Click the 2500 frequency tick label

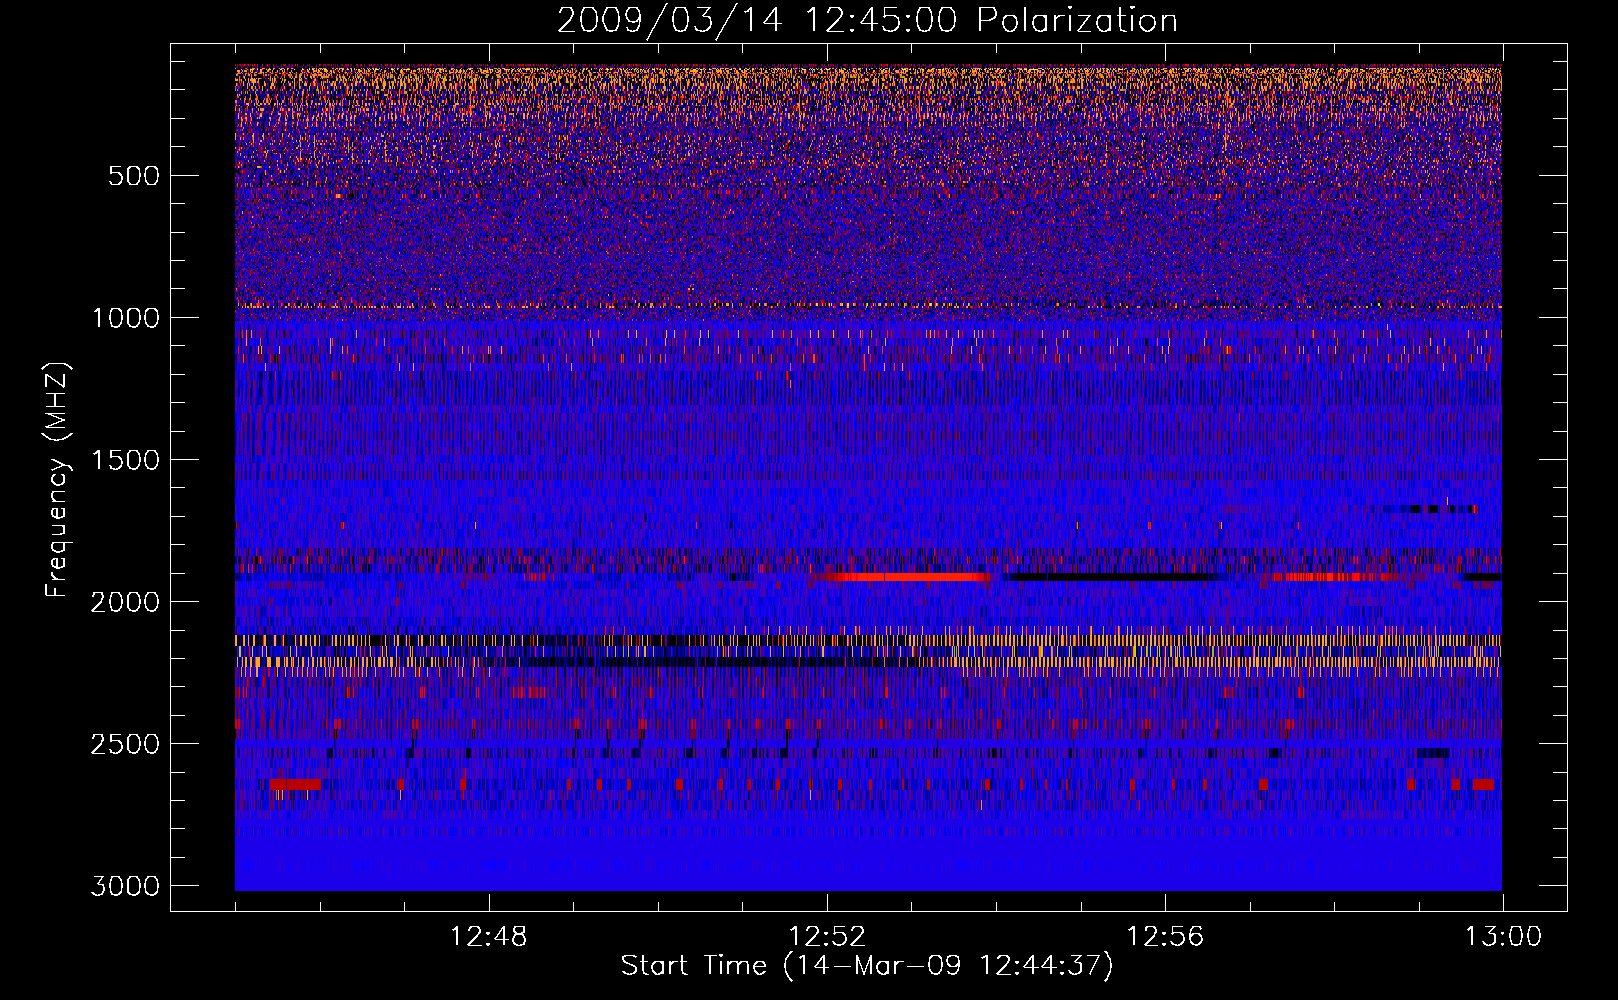point(125,744)
